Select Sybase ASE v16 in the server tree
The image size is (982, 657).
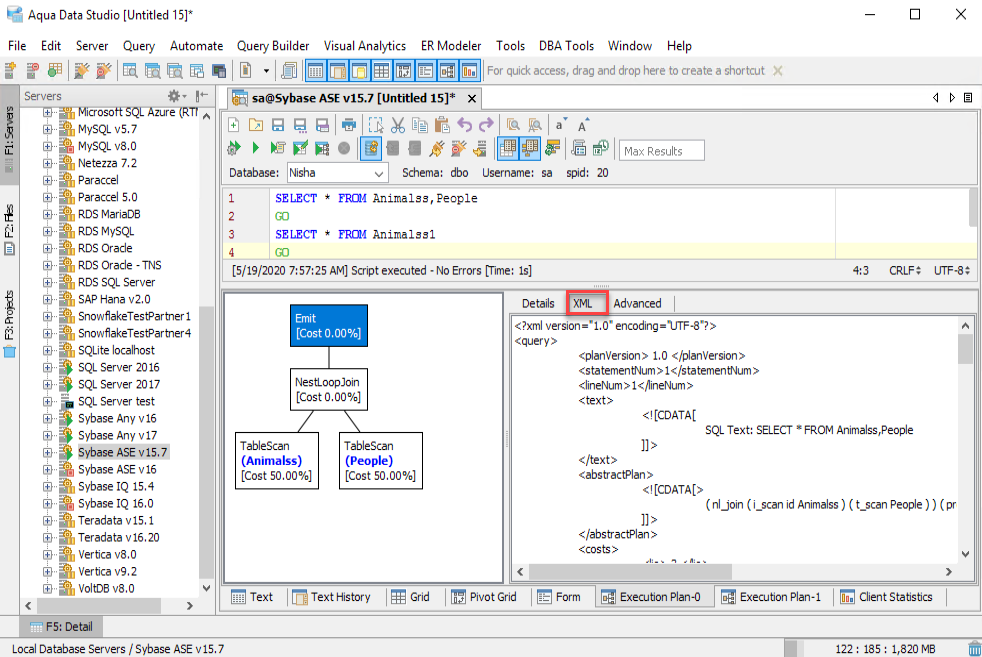pos(117,469)
